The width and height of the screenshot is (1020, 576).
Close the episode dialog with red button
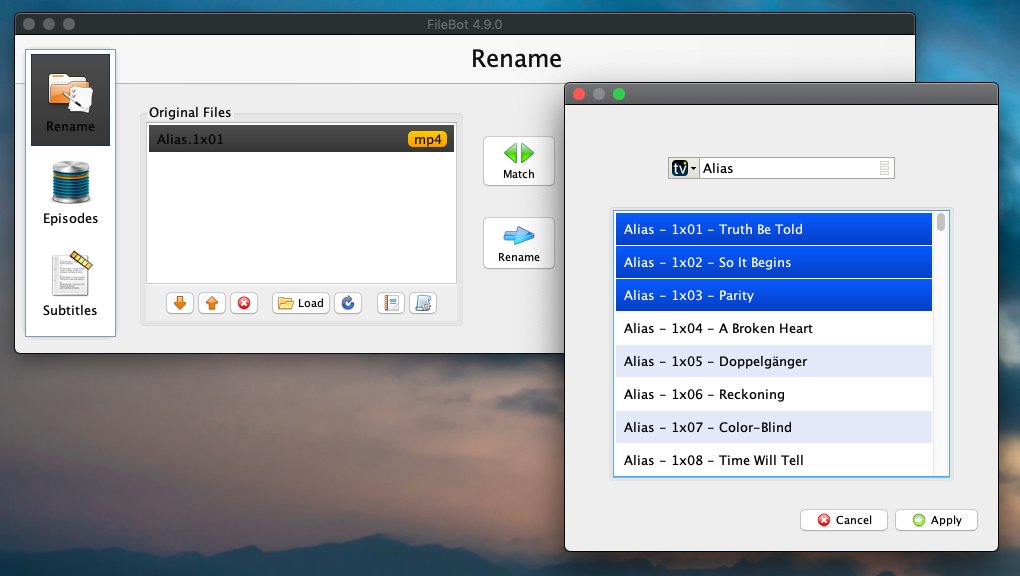[x=579, y=94]
